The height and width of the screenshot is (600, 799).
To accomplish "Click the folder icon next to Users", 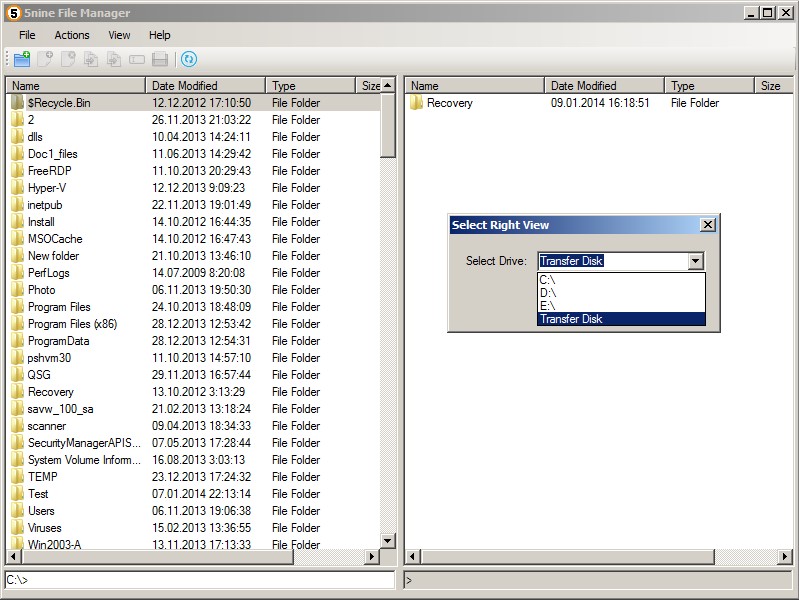I will [x=17, y=511].
